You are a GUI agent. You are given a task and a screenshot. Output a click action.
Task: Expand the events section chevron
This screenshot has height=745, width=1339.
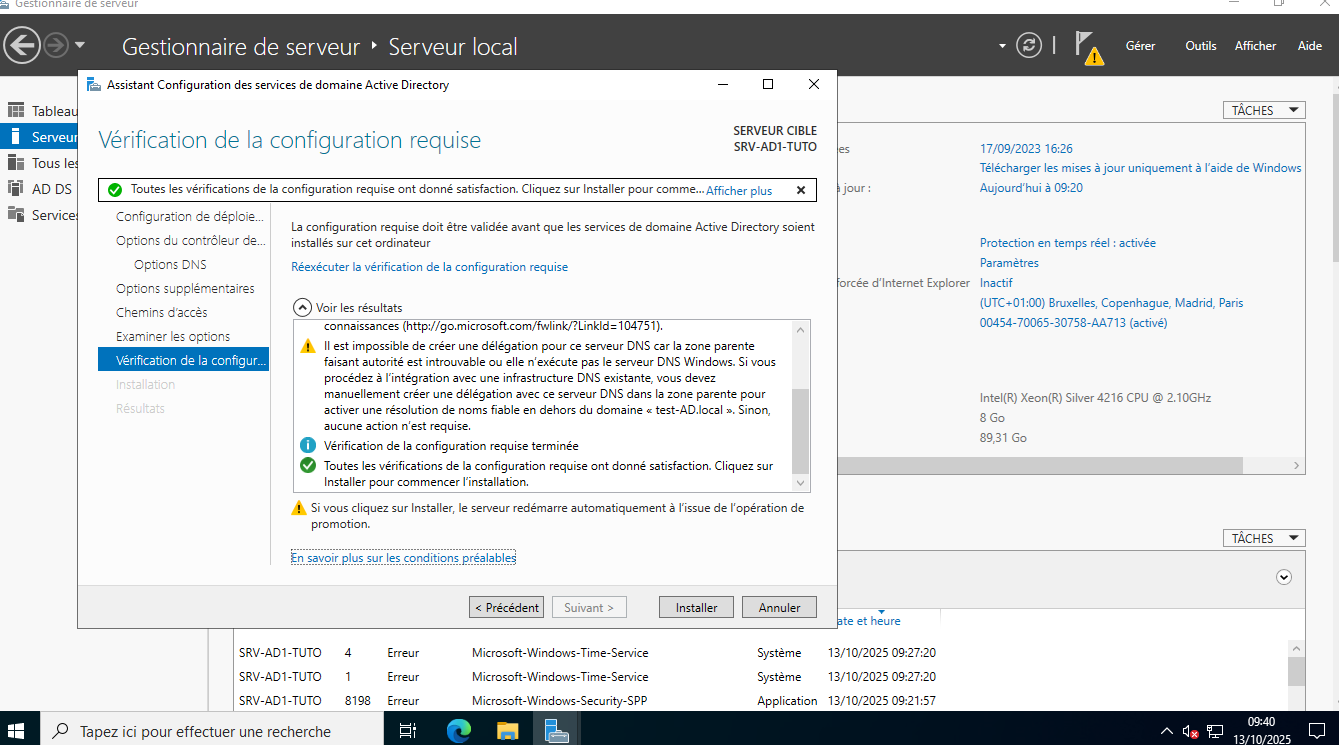pyautogui.click(x=1284, y=577)
